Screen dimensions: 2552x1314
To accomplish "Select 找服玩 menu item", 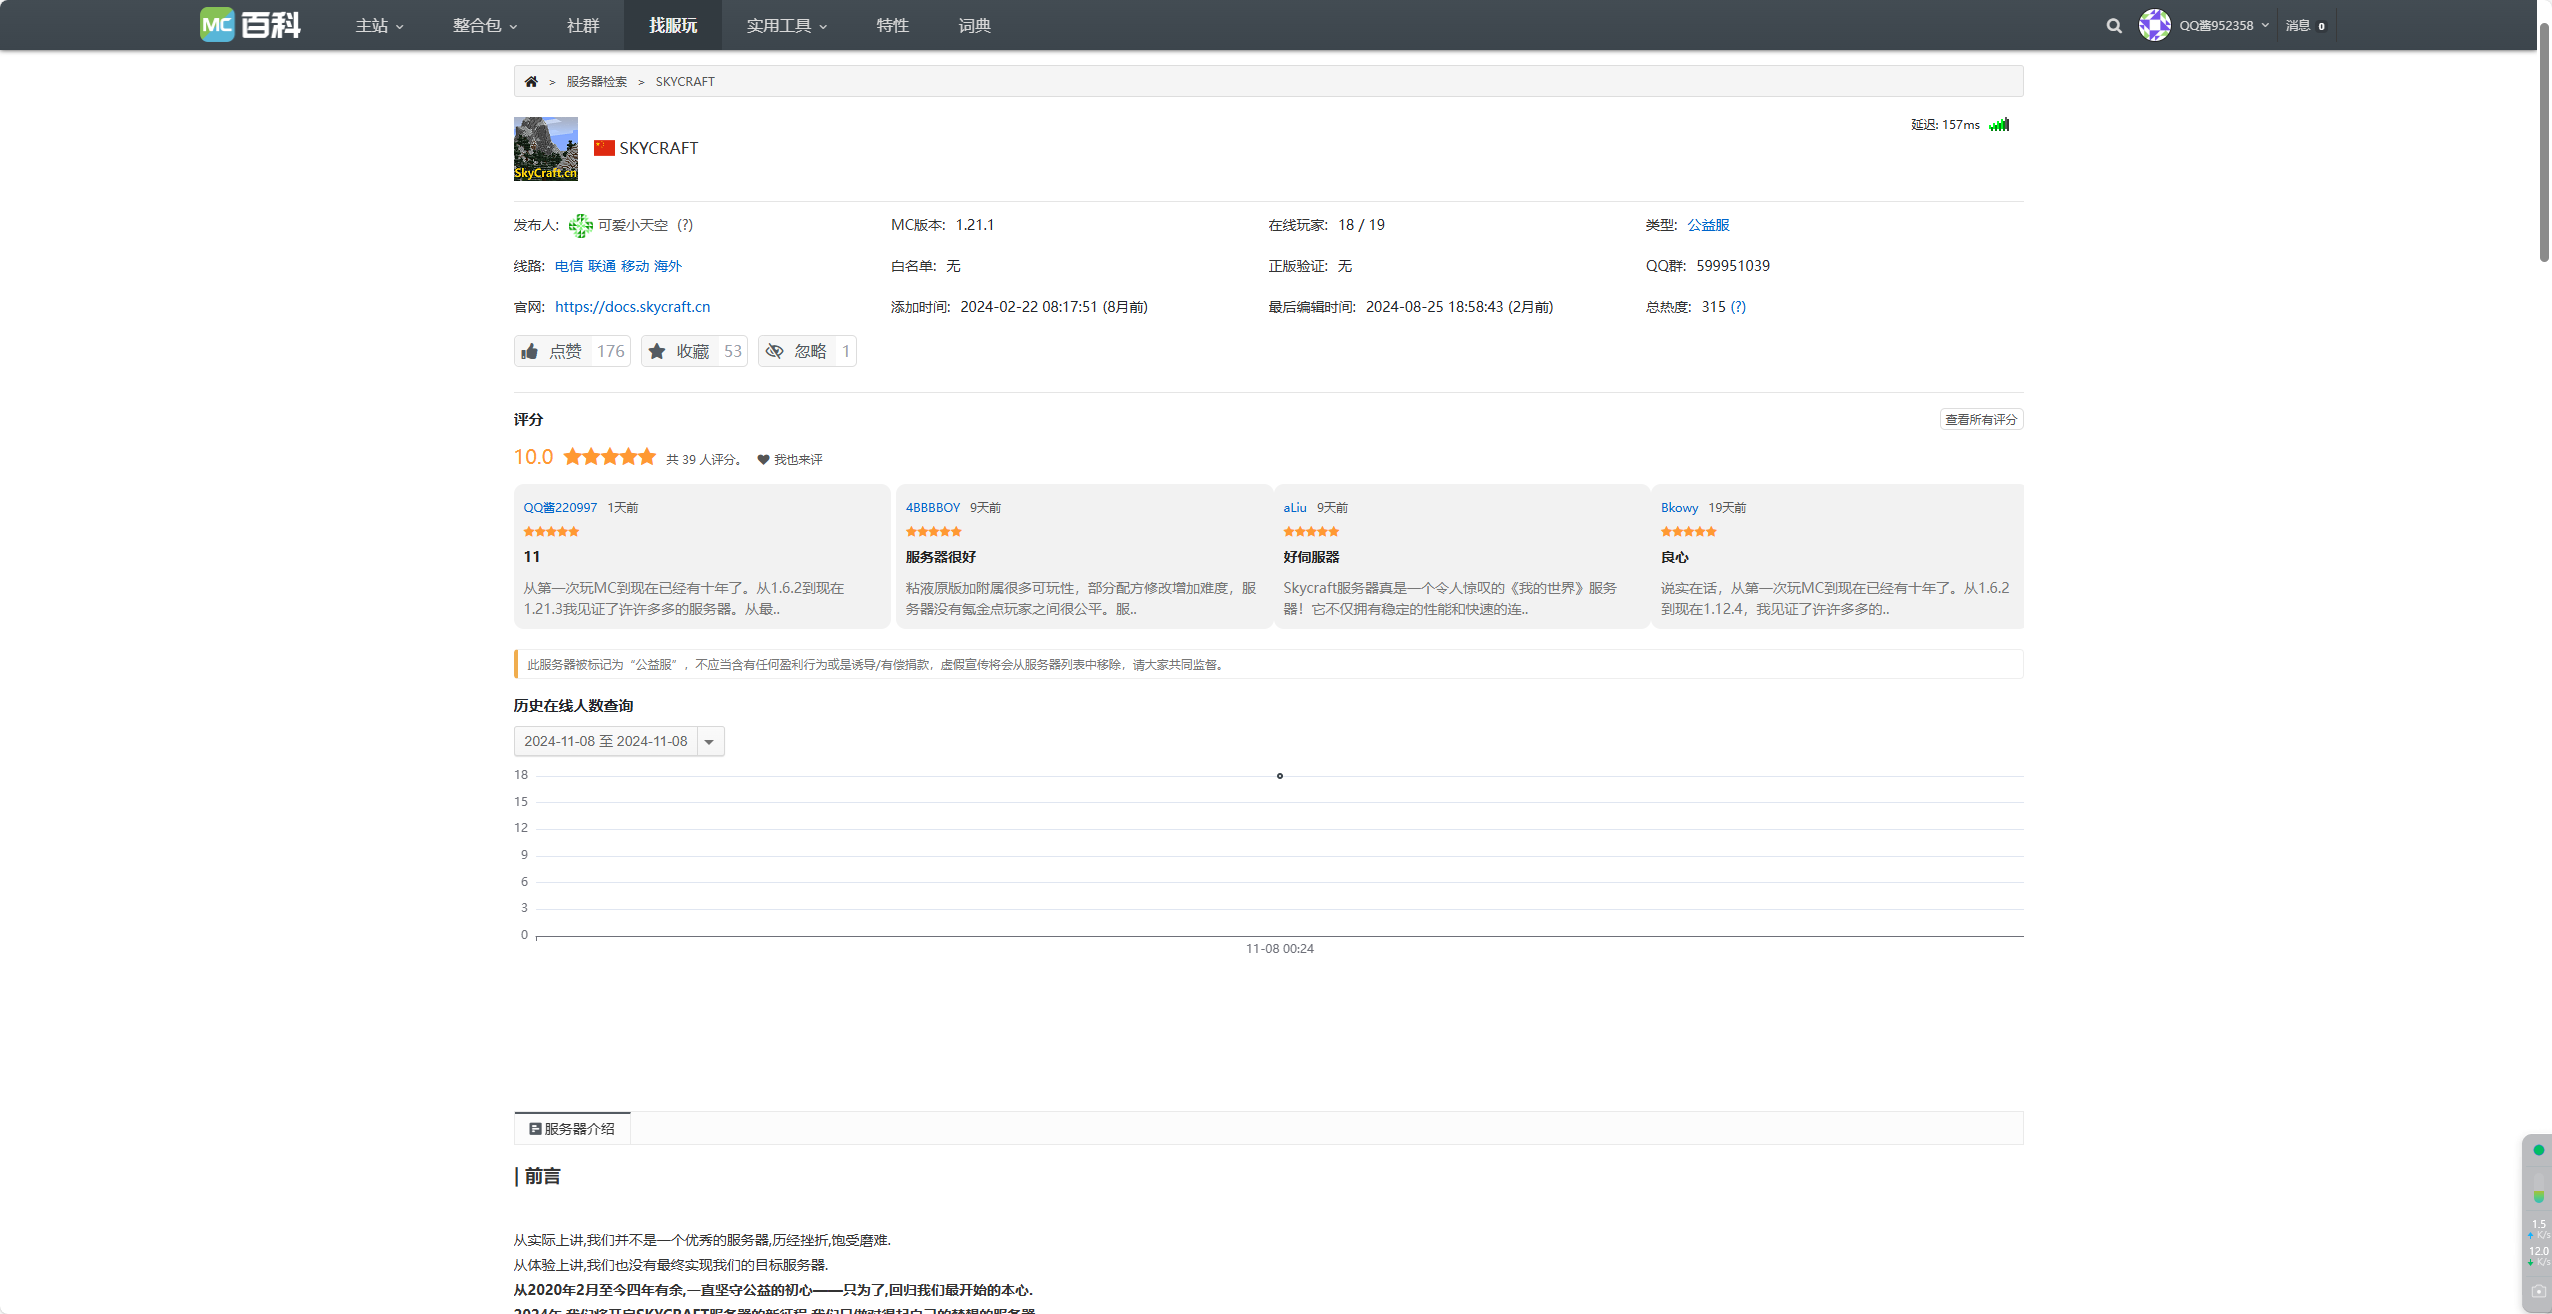I will click(x=673, y=25).
